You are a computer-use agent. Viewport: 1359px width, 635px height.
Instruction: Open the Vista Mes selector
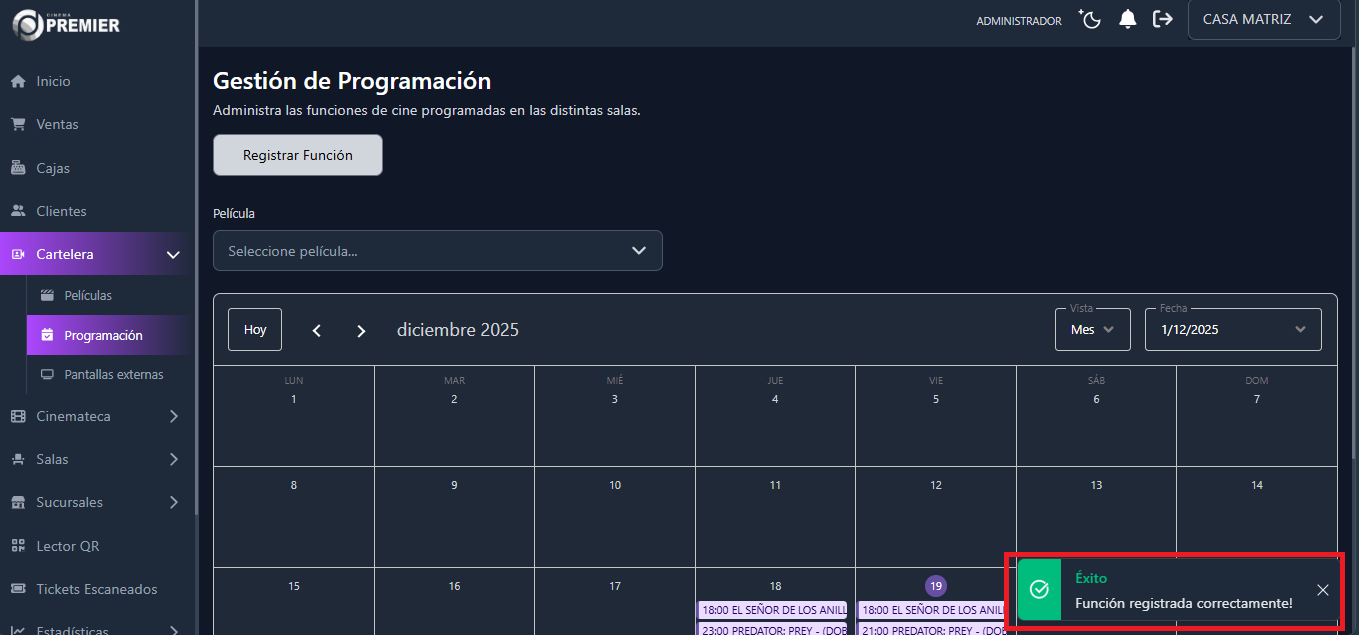pyautogui.click(x=1092, y=329)
